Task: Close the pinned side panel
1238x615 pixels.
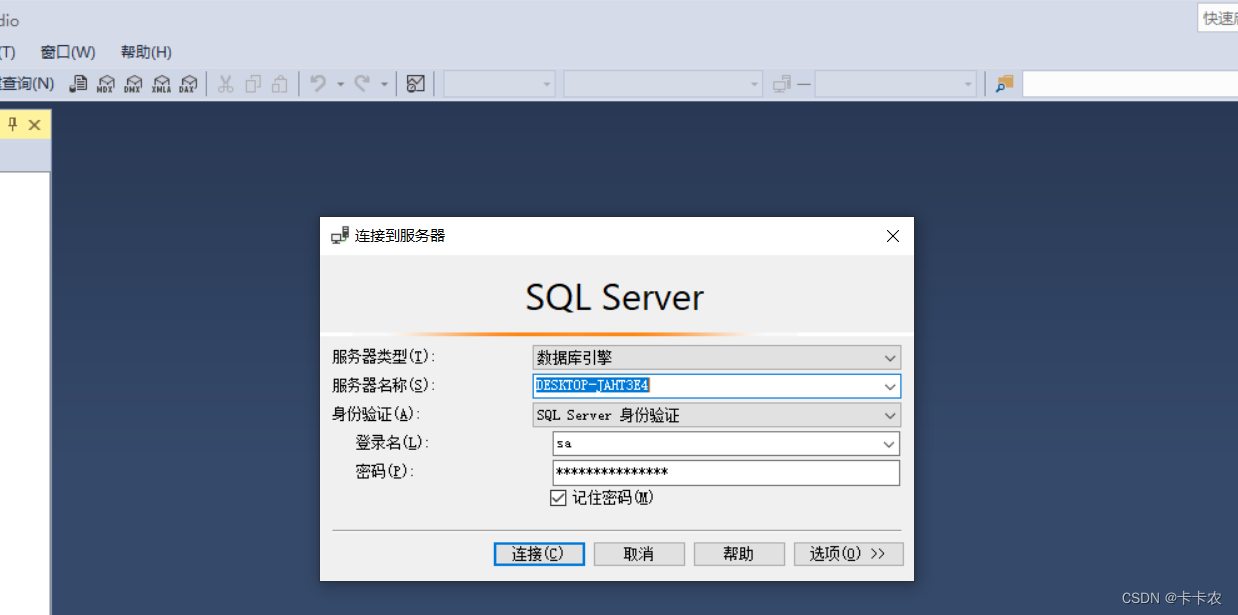Action: tap(34, 124)
